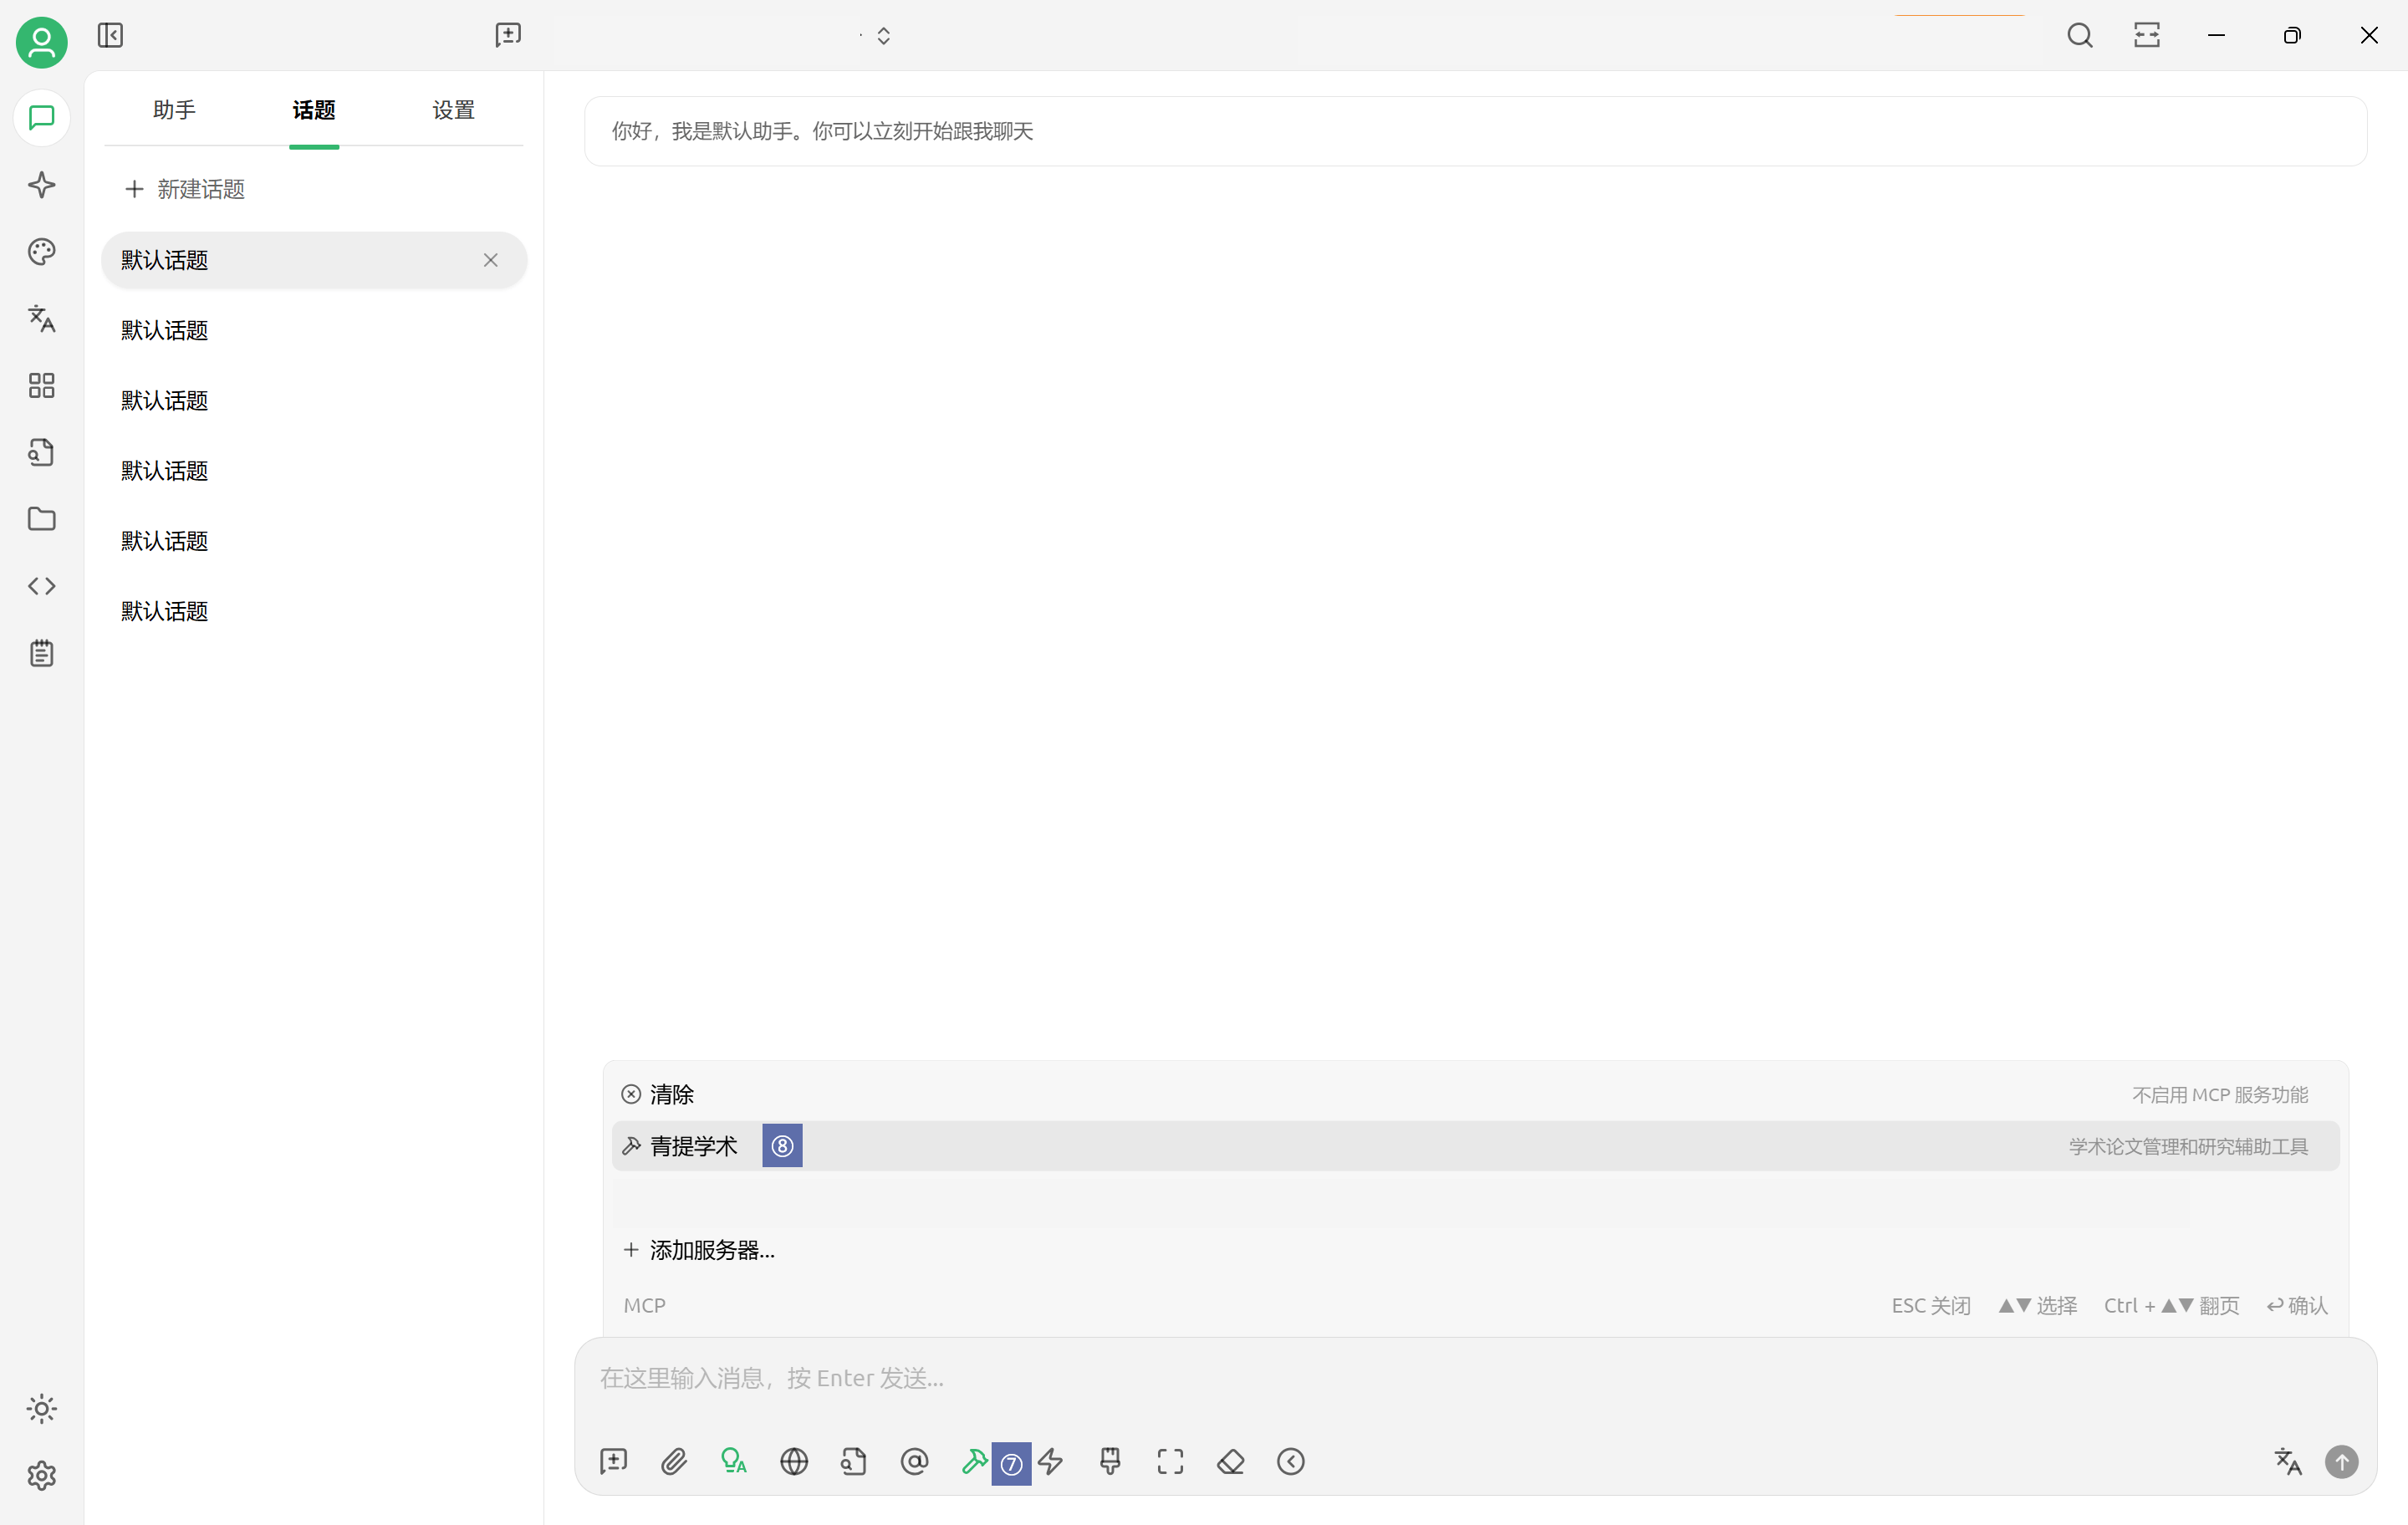Open app settings gear in sidebar
The width and height of the screenshot is (2408, 1525).
pos(41,1475)
